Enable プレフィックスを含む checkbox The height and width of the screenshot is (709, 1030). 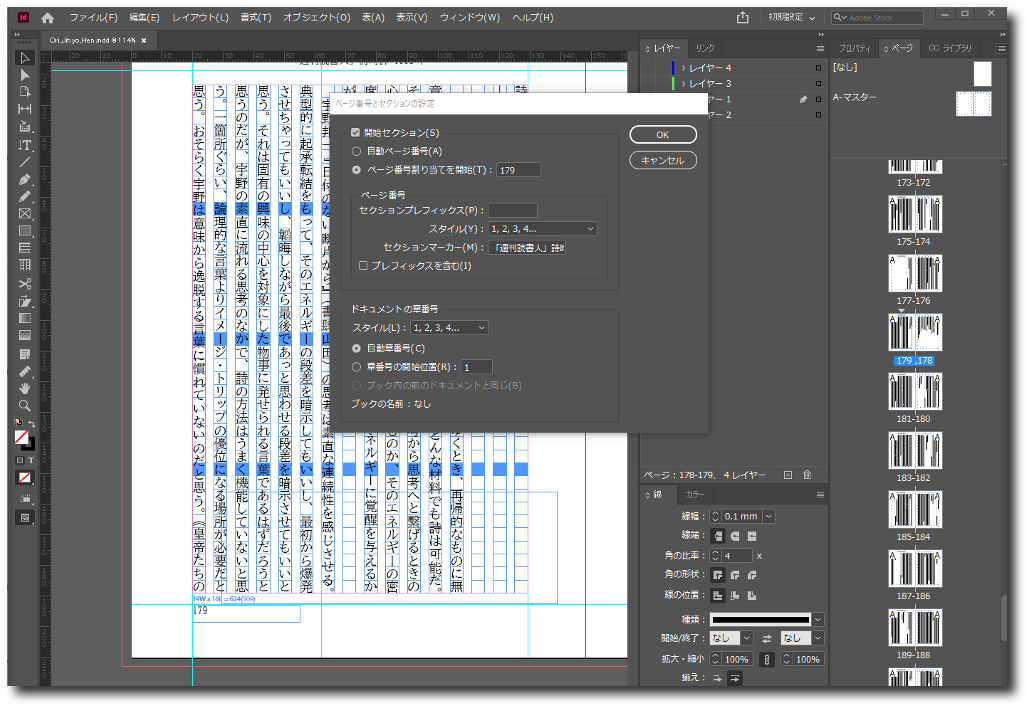tap(364, 266)
